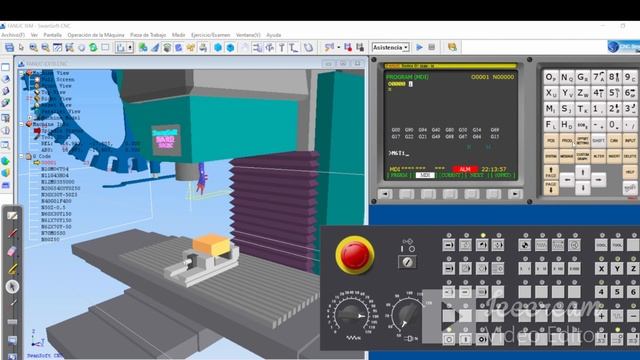Click the second blue cube view icon
Screen dimensions: 640x360
pos(230,47)
